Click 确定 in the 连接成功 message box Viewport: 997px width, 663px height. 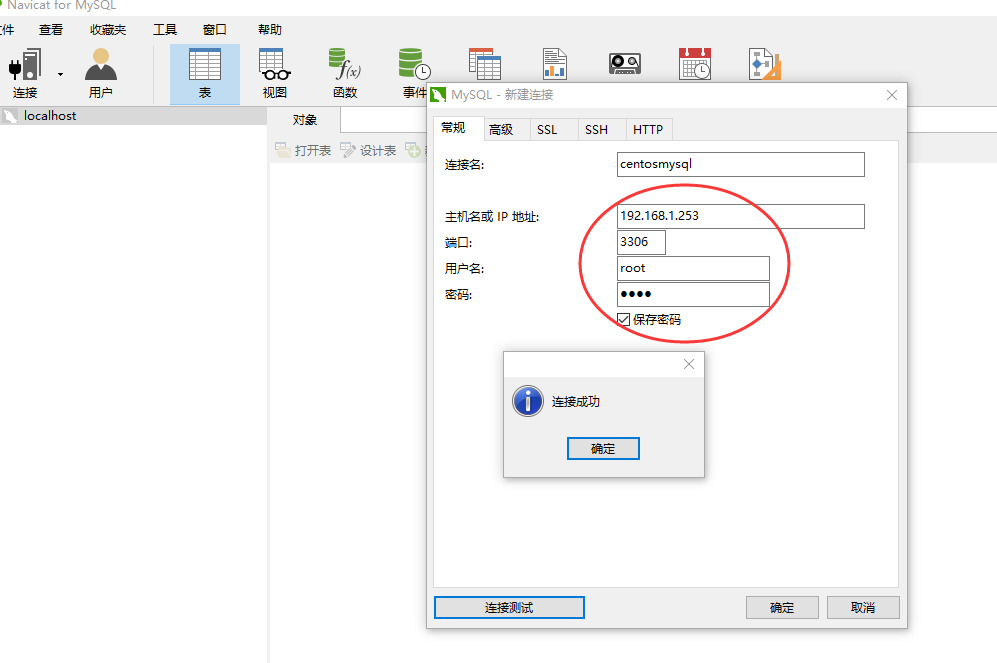[603, 449]
